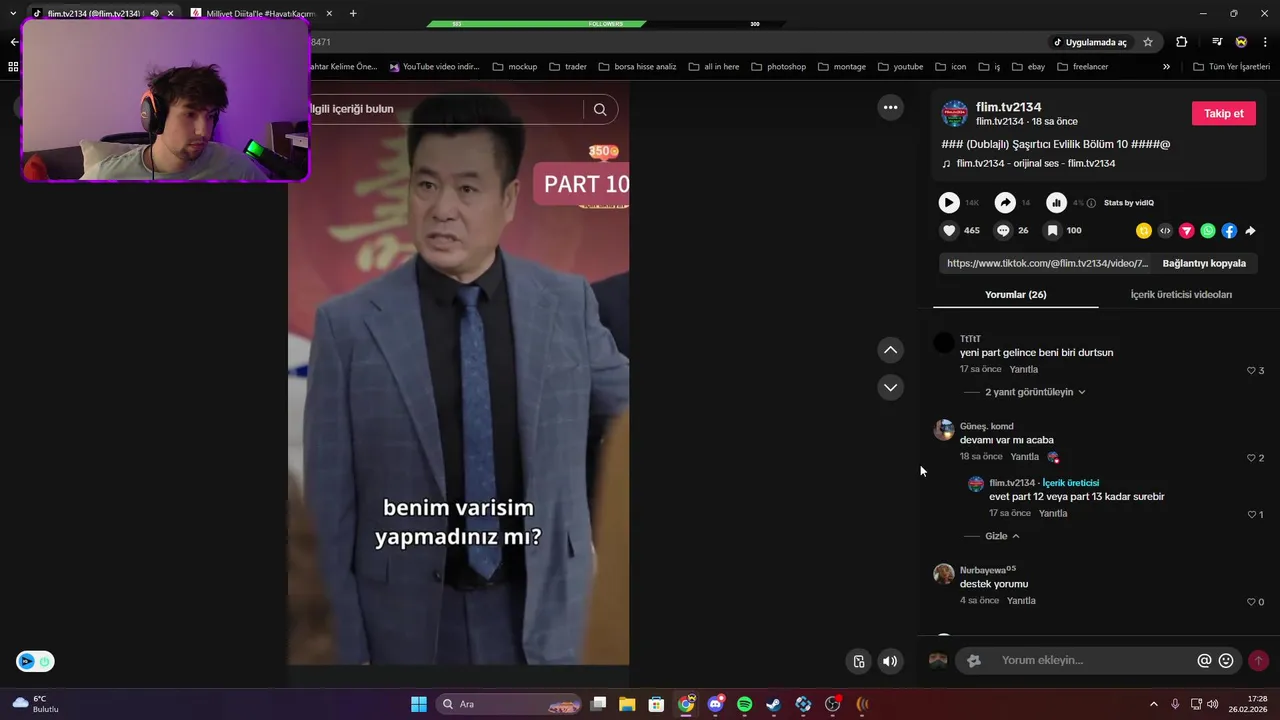
Task: Open the three-dots video options menu
Action: [890, 107]
